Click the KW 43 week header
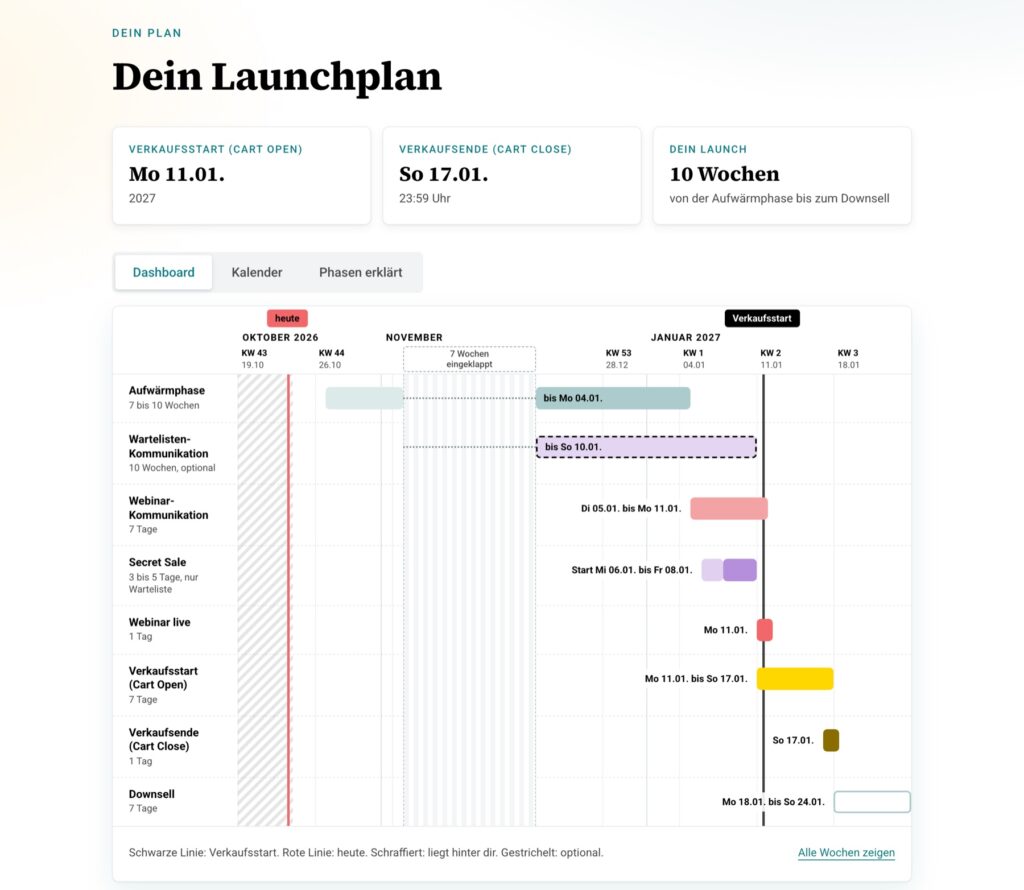This screenshot has width=1024, height=890. click(254, 358)
